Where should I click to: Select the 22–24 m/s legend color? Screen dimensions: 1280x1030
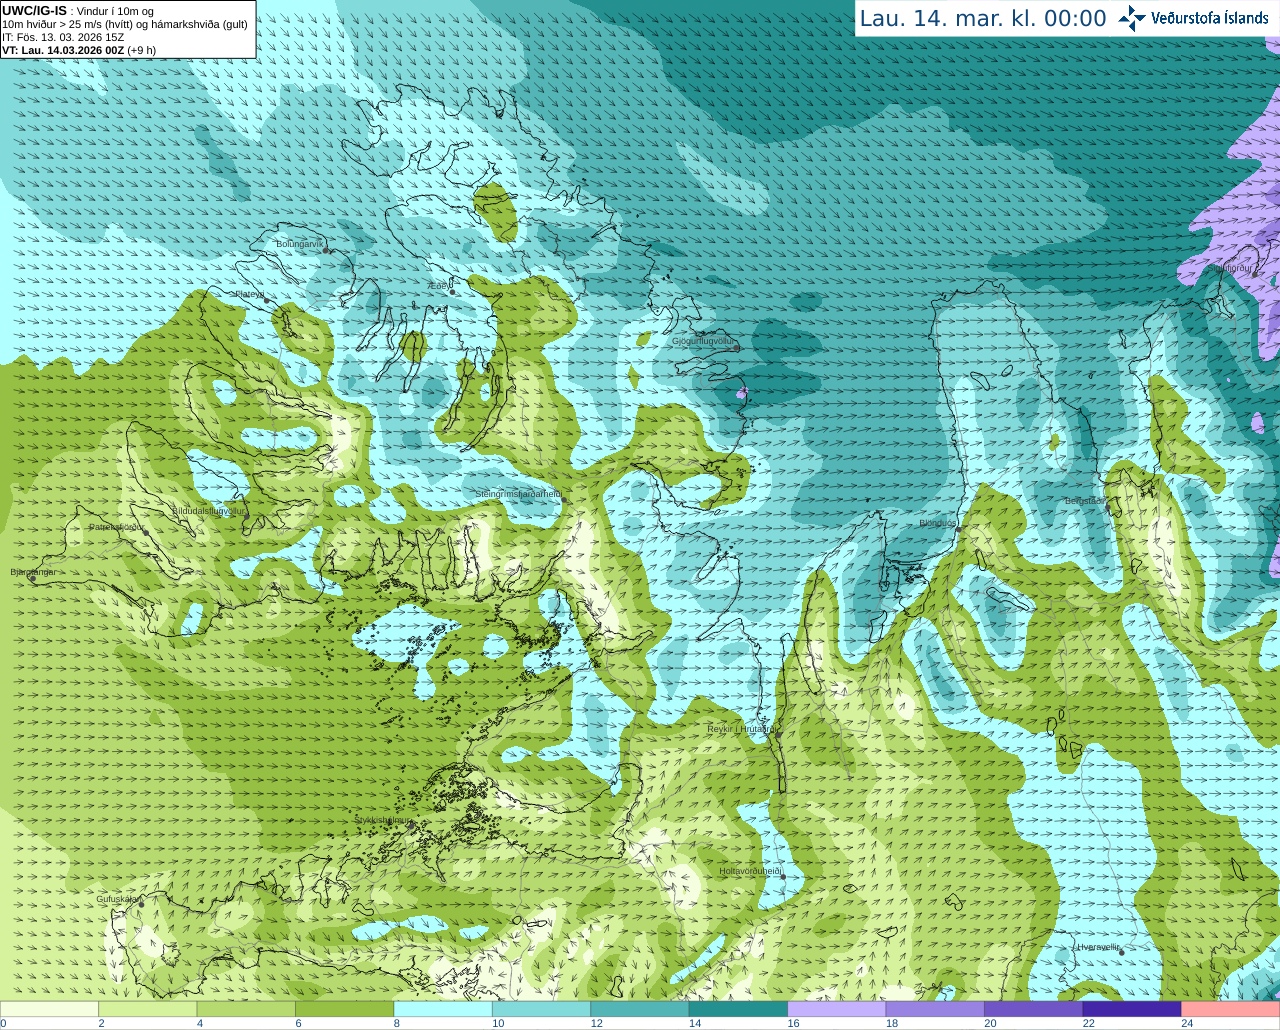1132,1008
